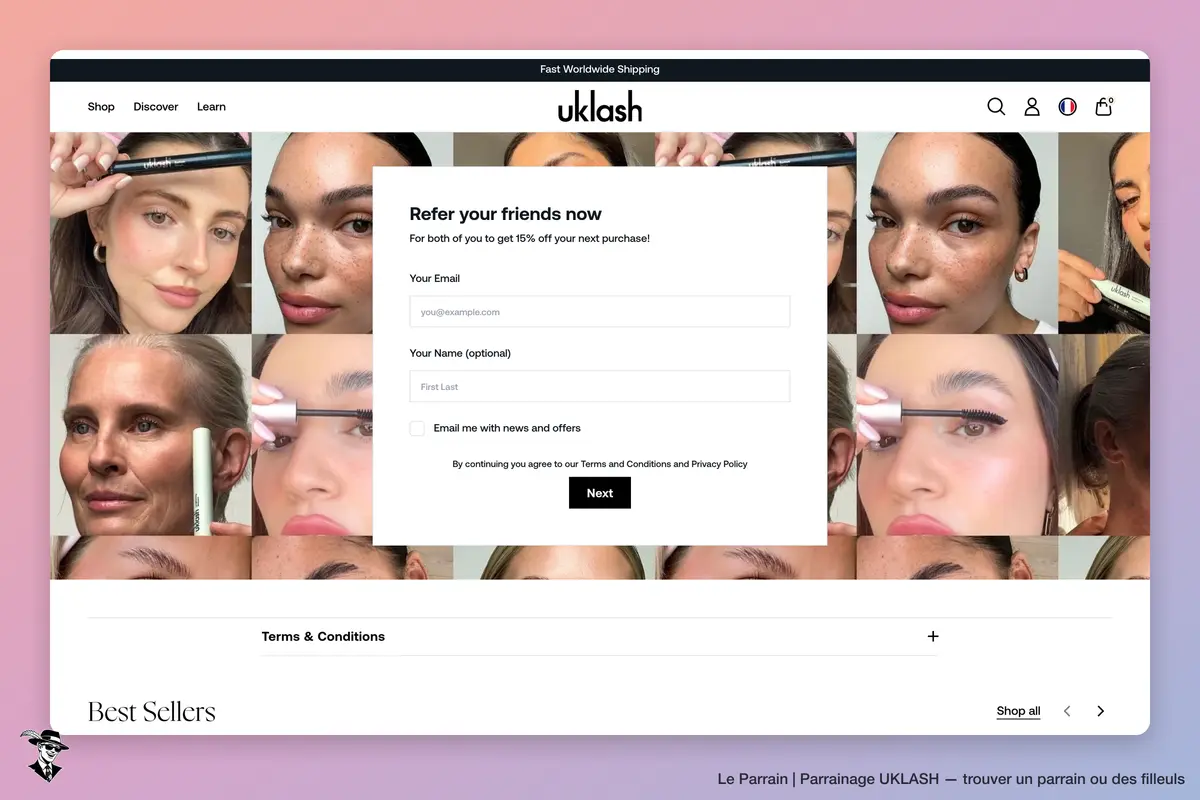The image size is (1200, 800).
Task: Click the Next button
Action: click(x=600, y=493)
